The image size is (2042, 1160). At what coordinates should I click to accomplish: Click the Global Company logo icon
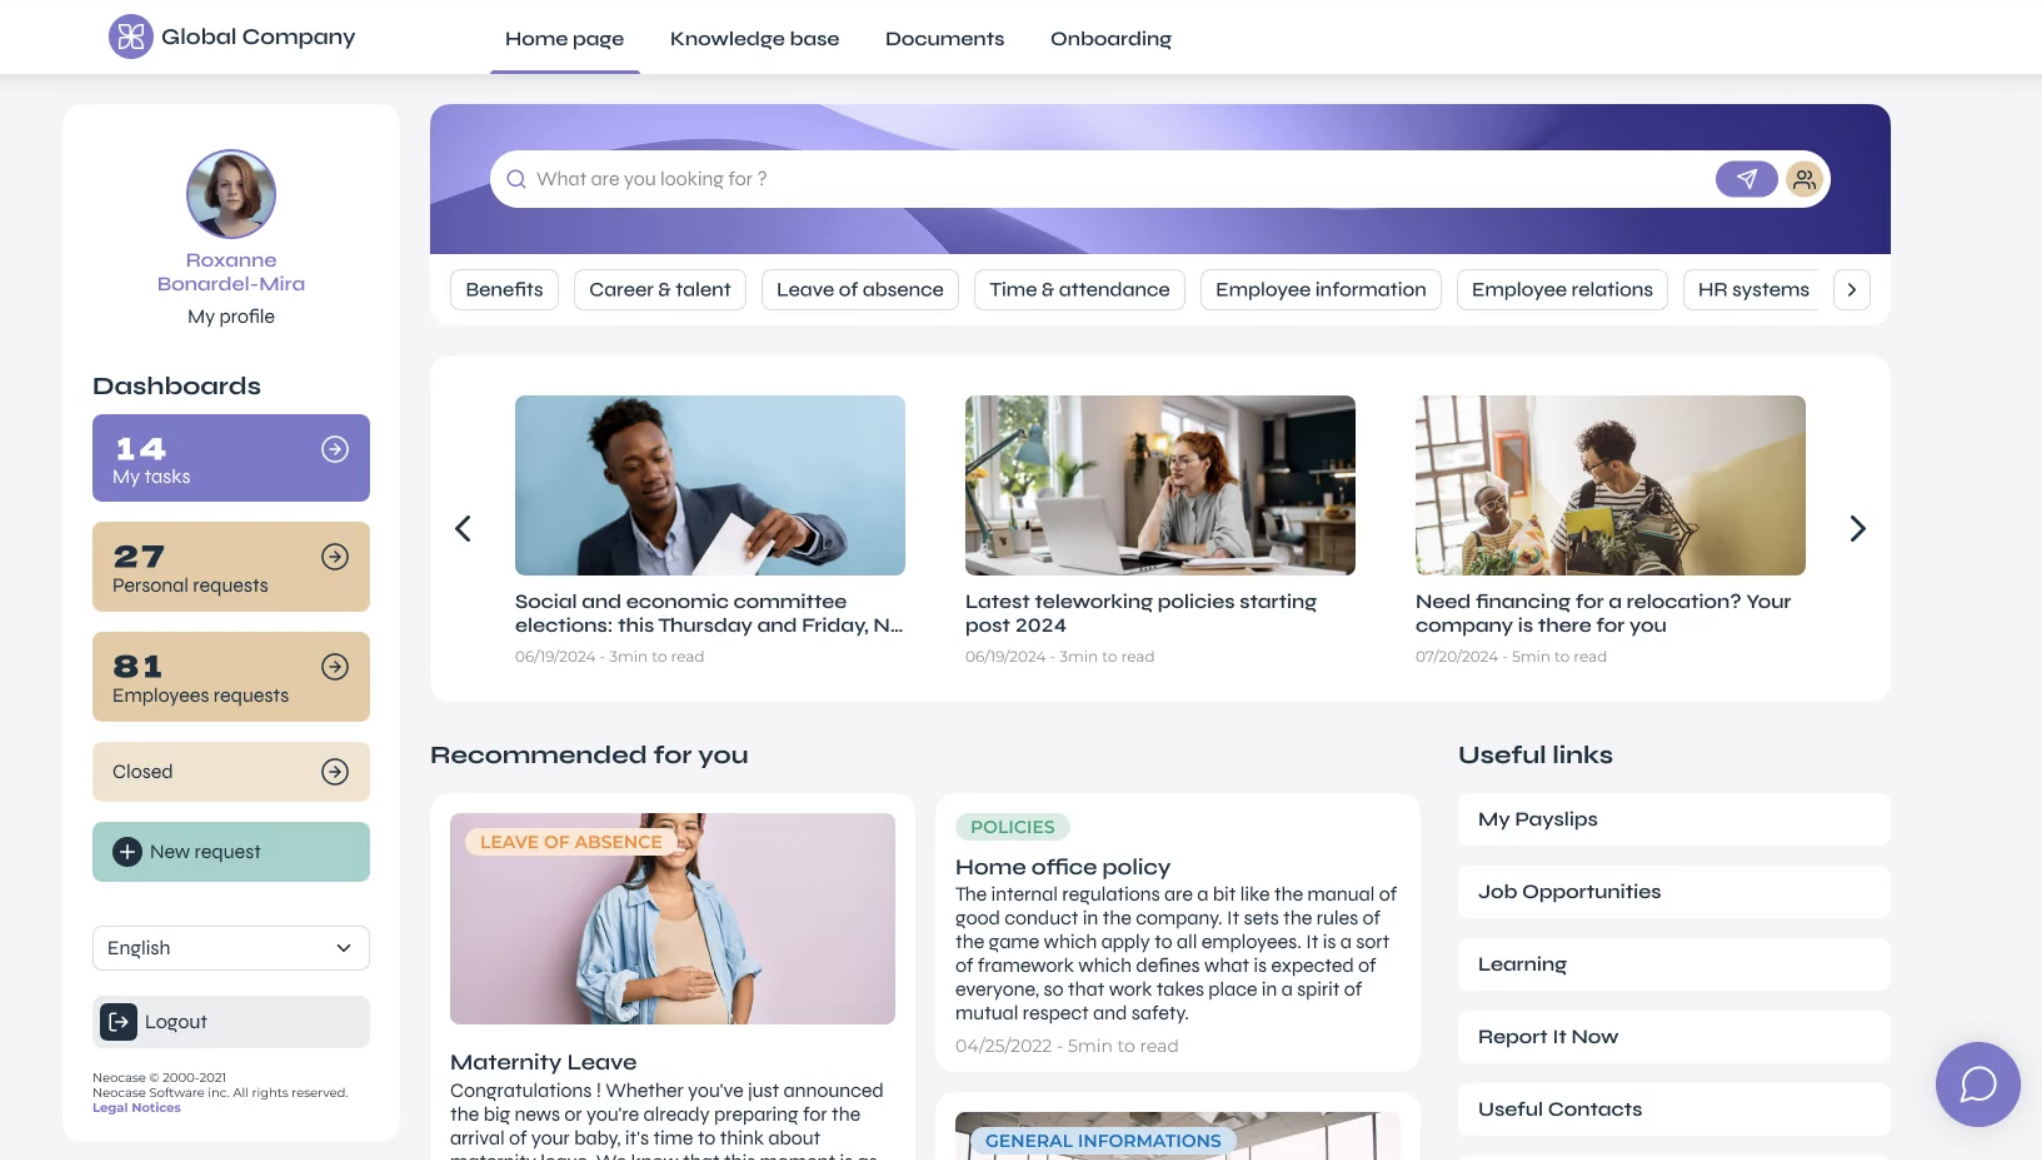click(x=130, y=37)
